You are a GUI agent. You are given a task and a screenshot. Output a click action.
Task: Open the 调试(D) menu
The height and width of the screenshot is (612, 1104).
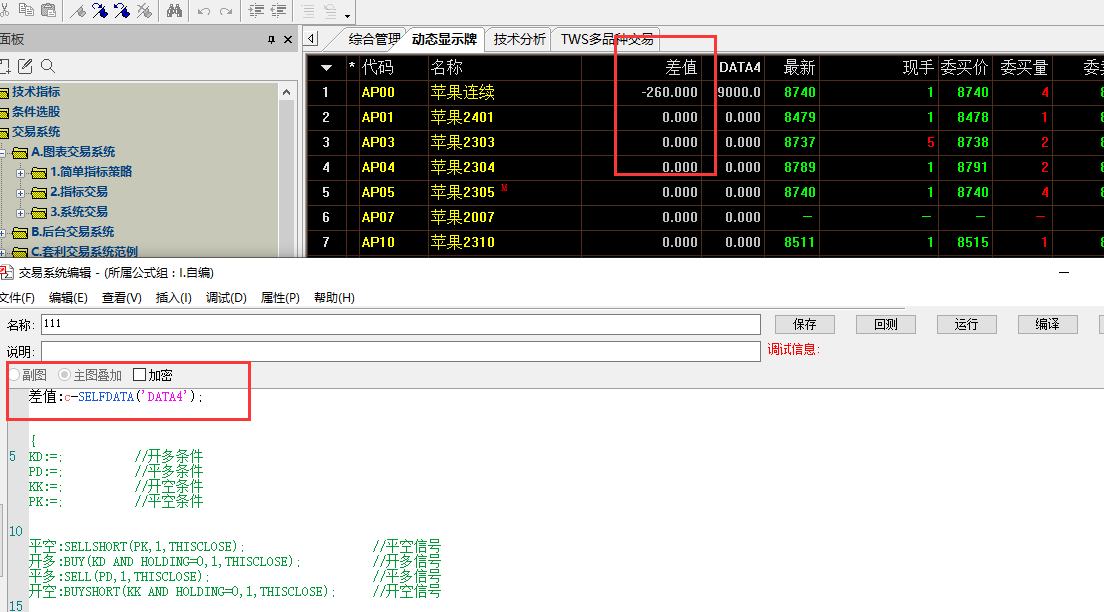pos(226,298)
